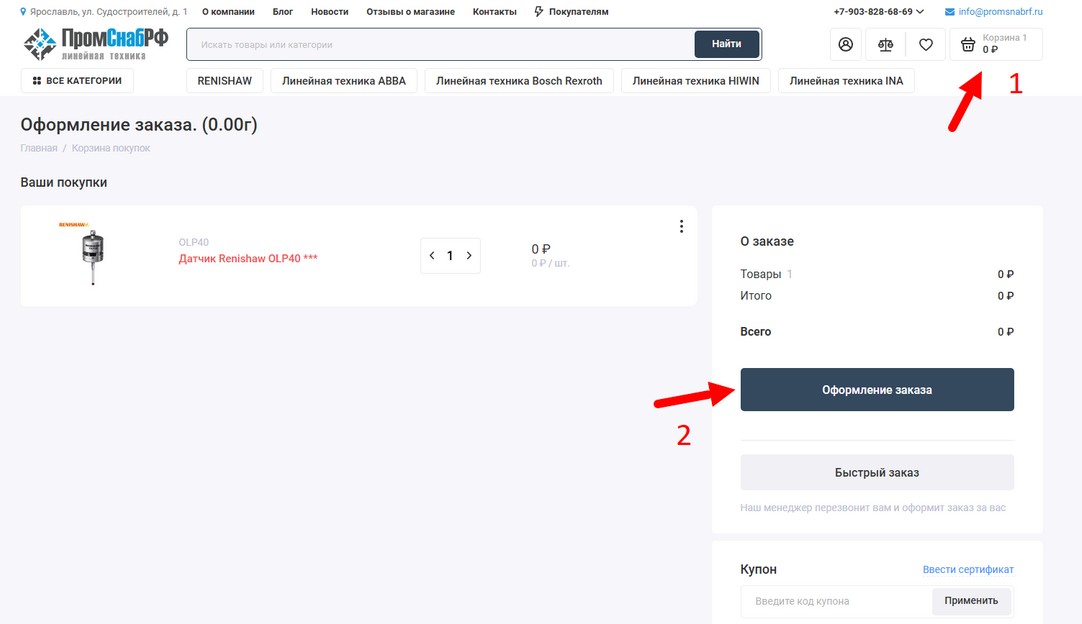Click the 0 ₽ / шт. unit price

(550, 263)
